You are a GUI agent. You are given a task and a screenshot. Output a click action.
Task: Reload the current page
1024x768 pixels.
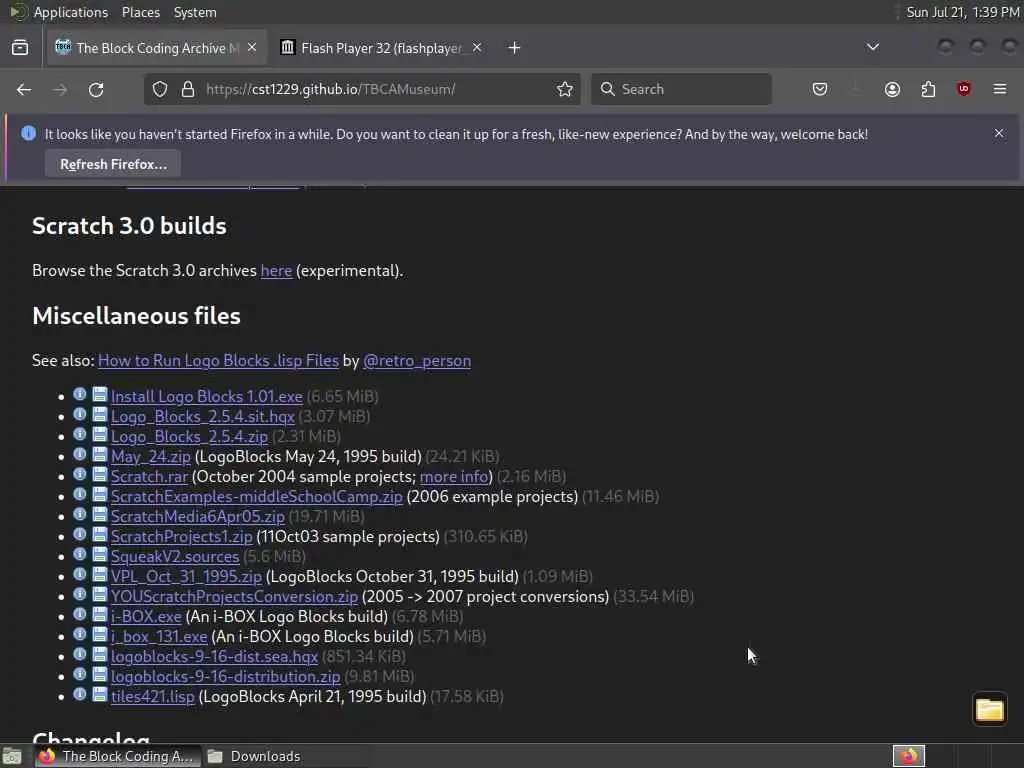(96, 89)
